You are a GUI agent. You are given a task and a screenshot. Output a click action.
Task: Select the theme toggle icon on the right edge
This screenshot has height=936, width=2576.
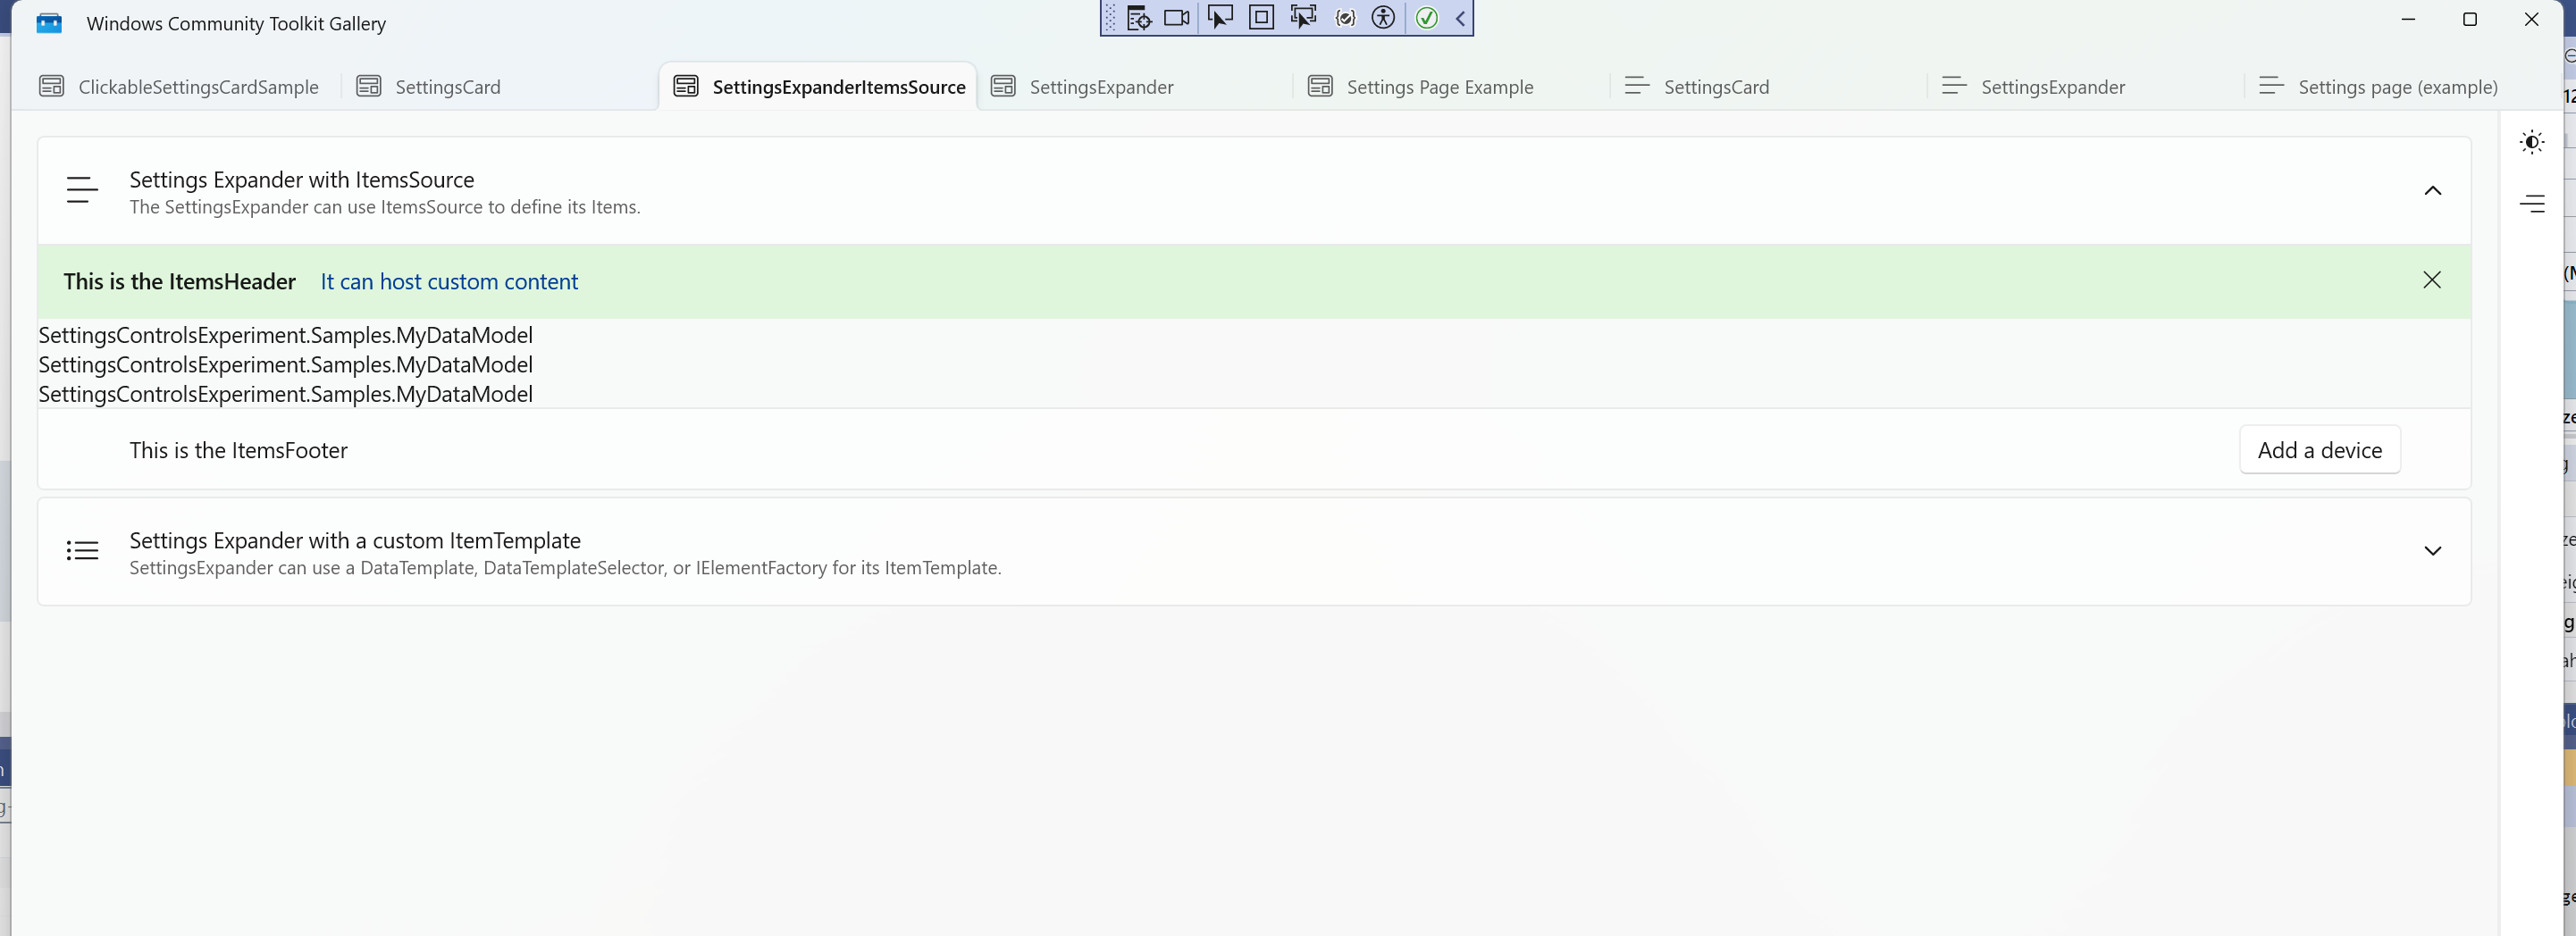pyautogui.click(x=2531, y=141)
